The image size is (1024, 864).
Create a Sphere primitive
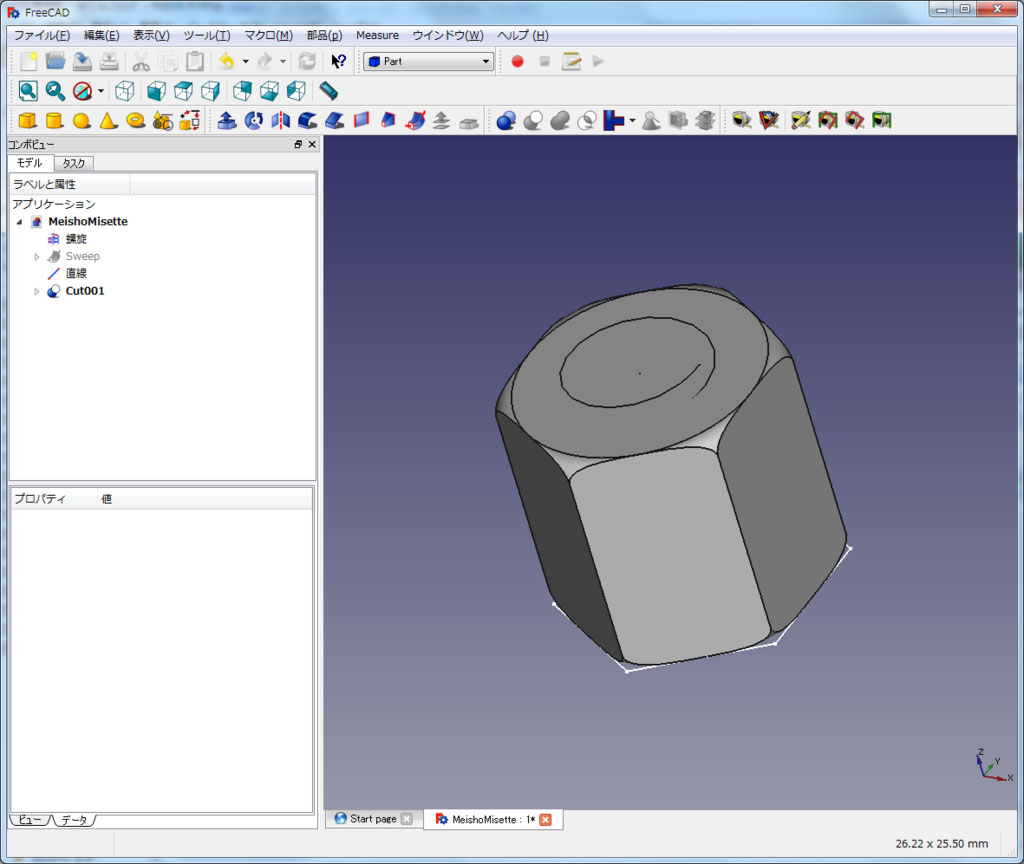[x=82, y=120]
